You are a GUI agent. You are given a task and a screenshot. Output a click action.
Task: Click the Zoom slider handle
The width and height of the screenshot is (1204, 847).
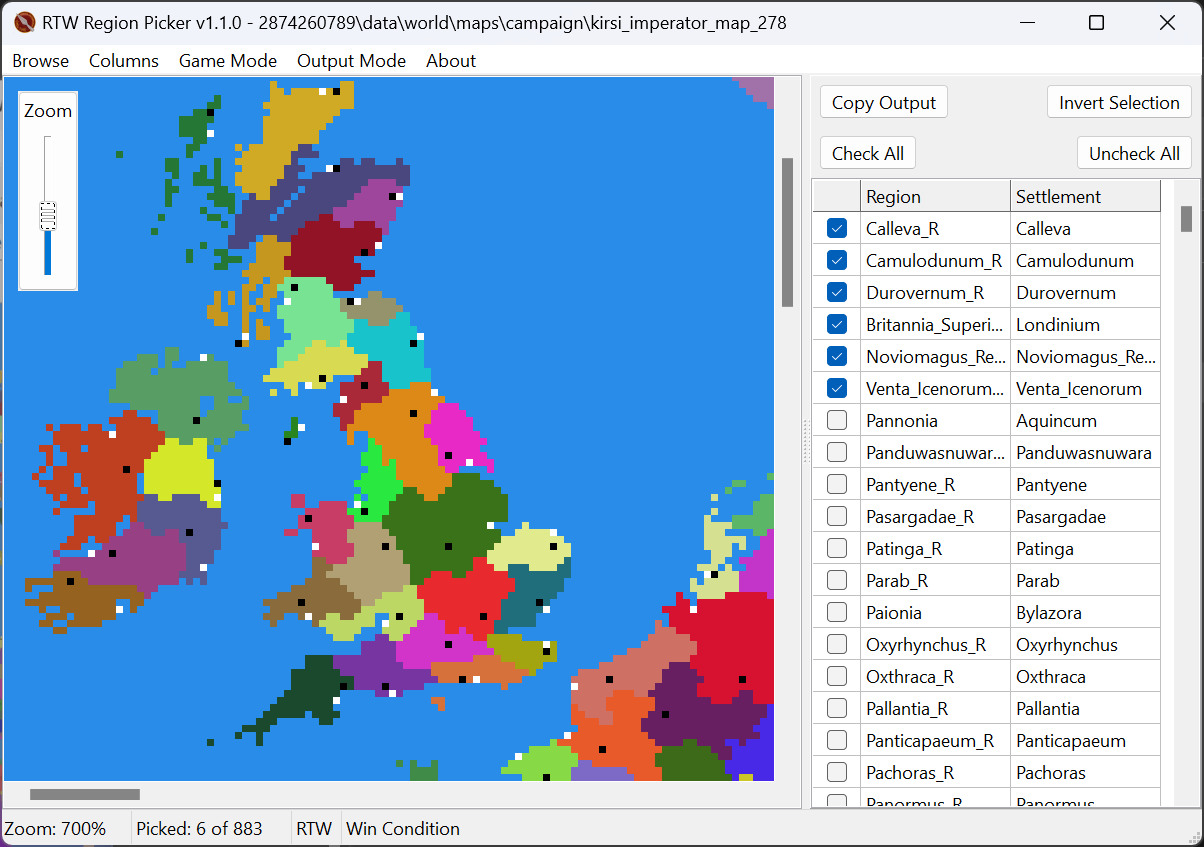[47, 215]
